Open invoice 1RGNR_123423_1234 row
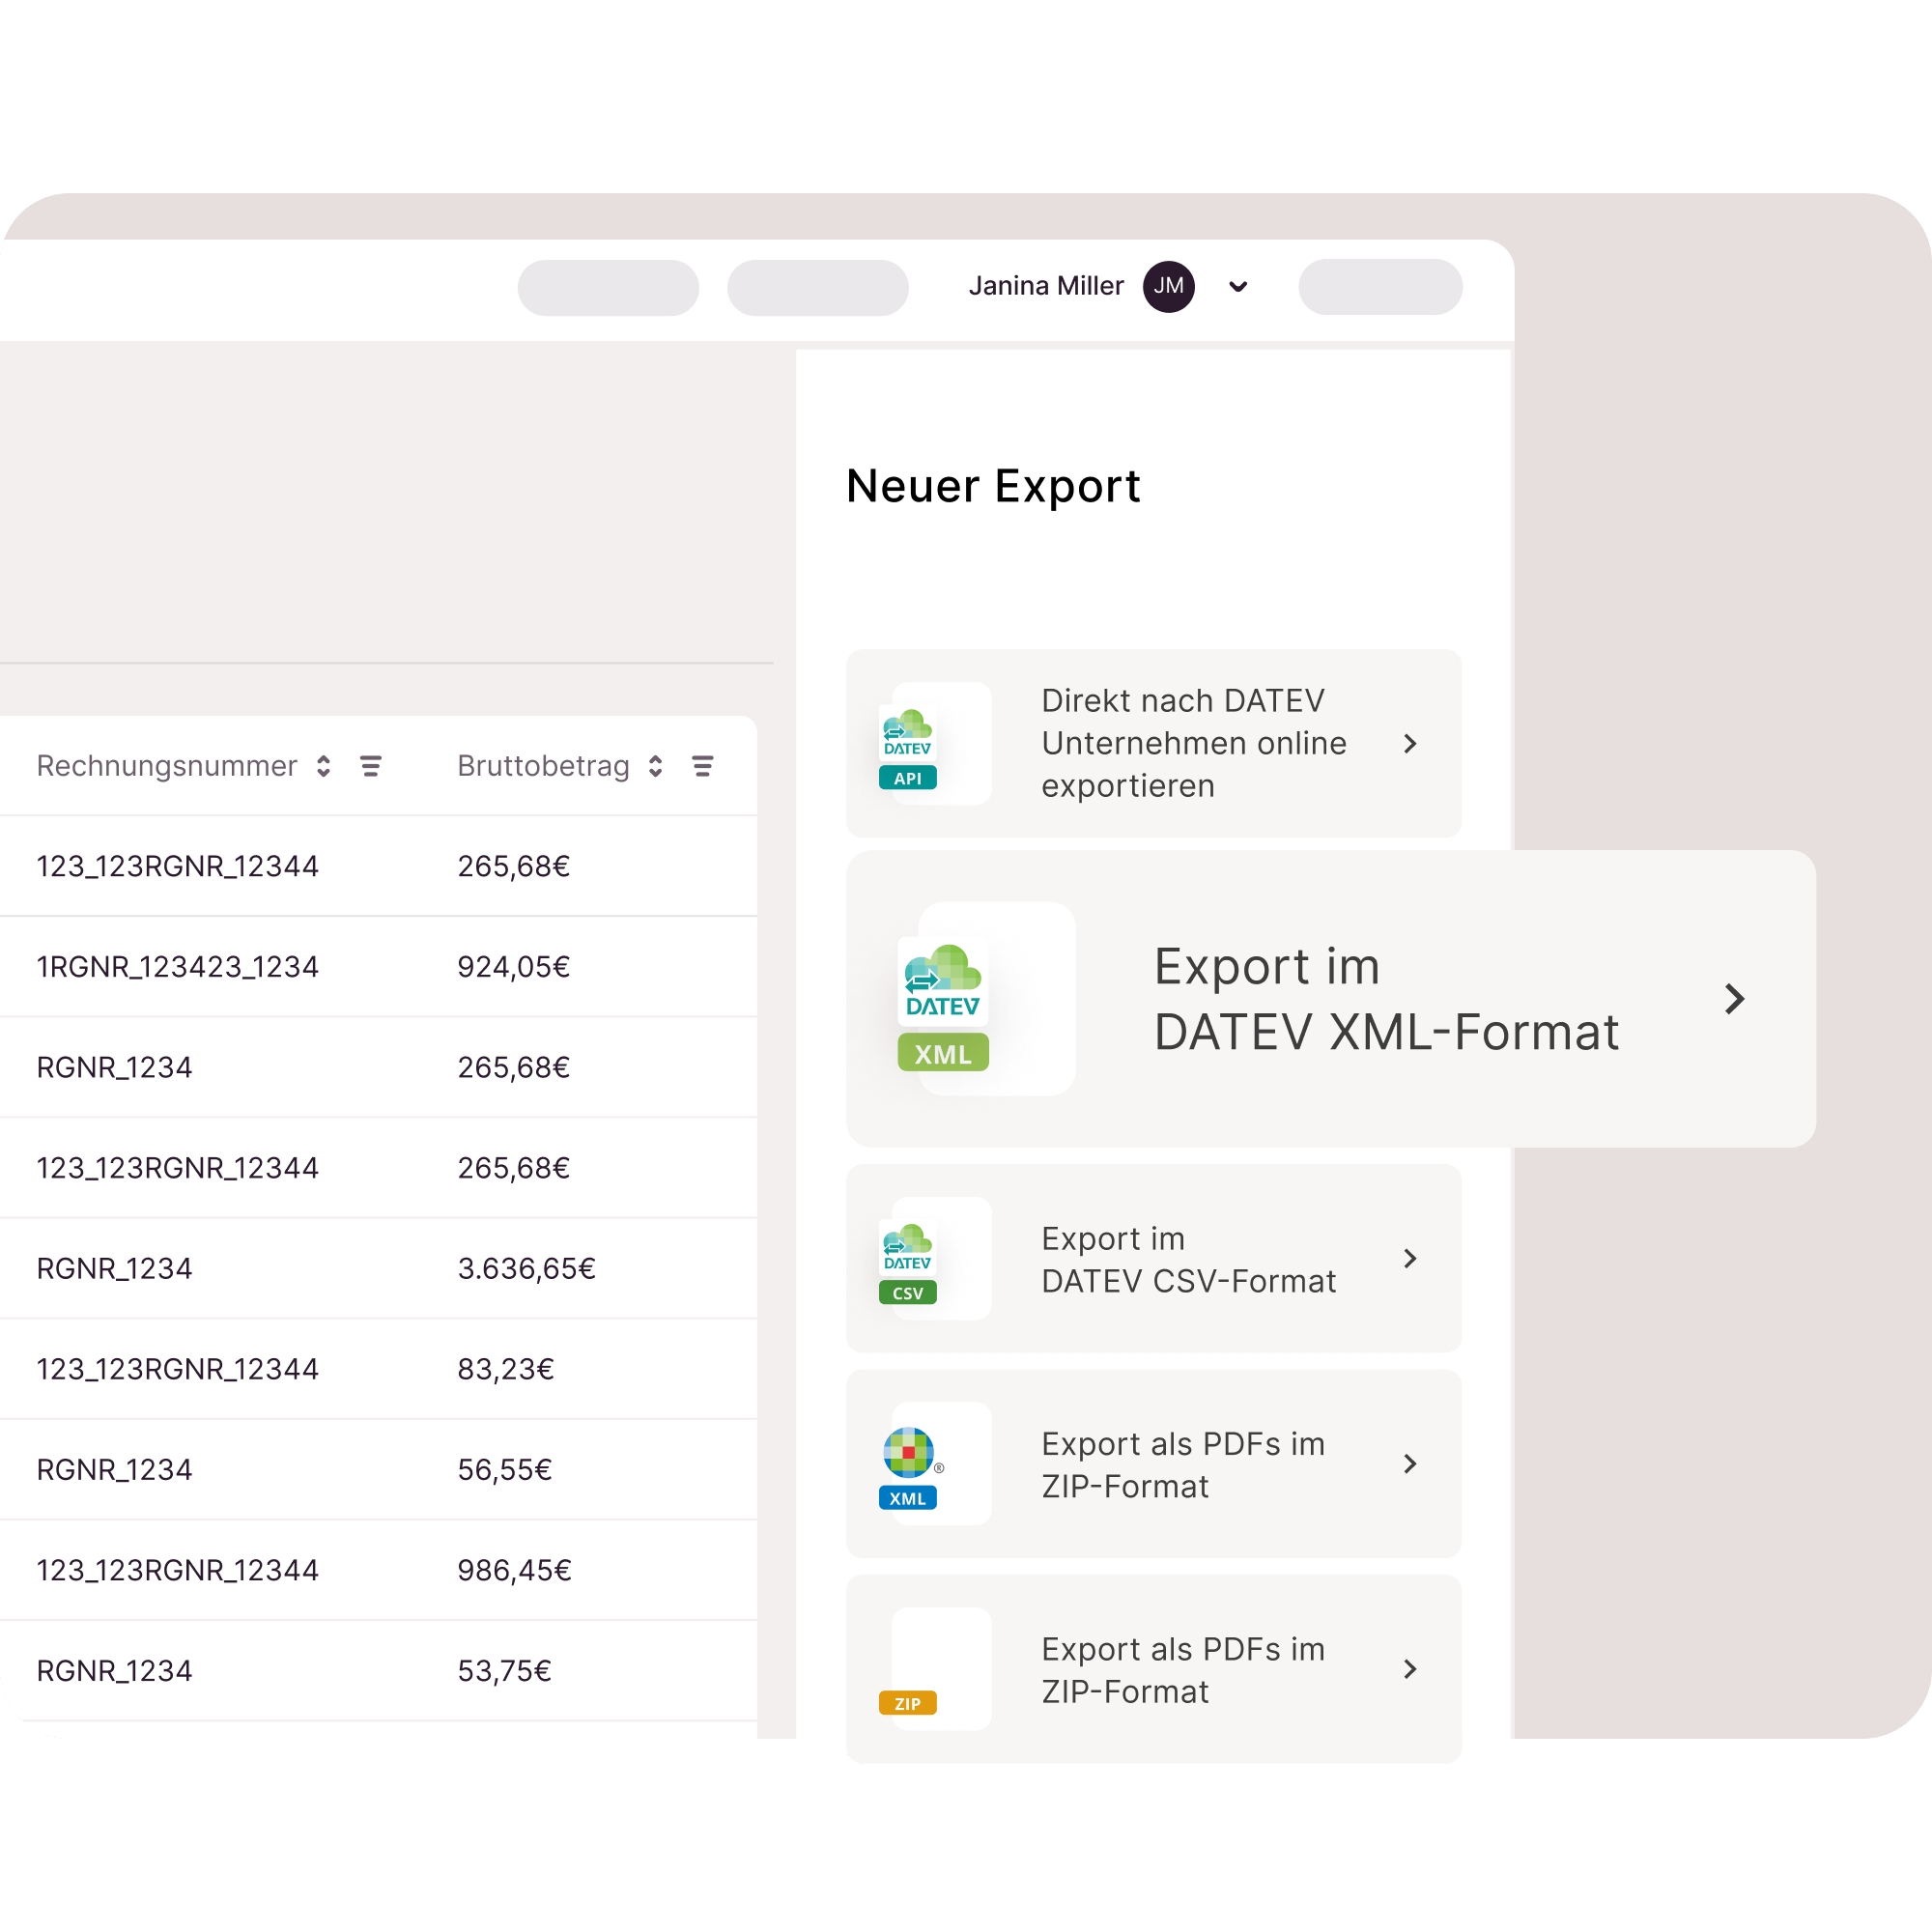Screen dimensions: 1932x1932 pos(177,967)
